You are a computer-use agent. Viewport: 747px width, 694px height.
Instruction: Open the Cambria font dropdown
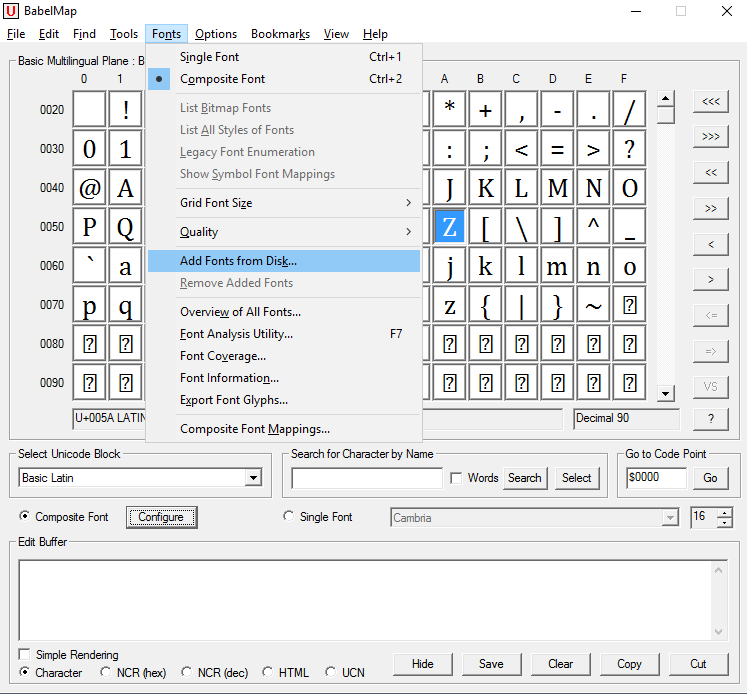(x=670, y=518)
